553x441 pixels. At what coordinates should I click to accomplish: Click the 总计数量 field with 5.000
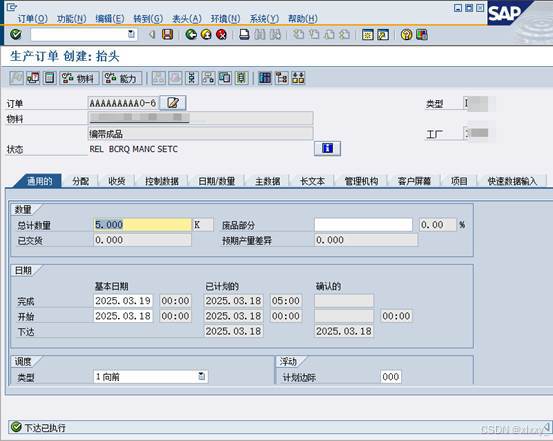[x=142, y=225]
